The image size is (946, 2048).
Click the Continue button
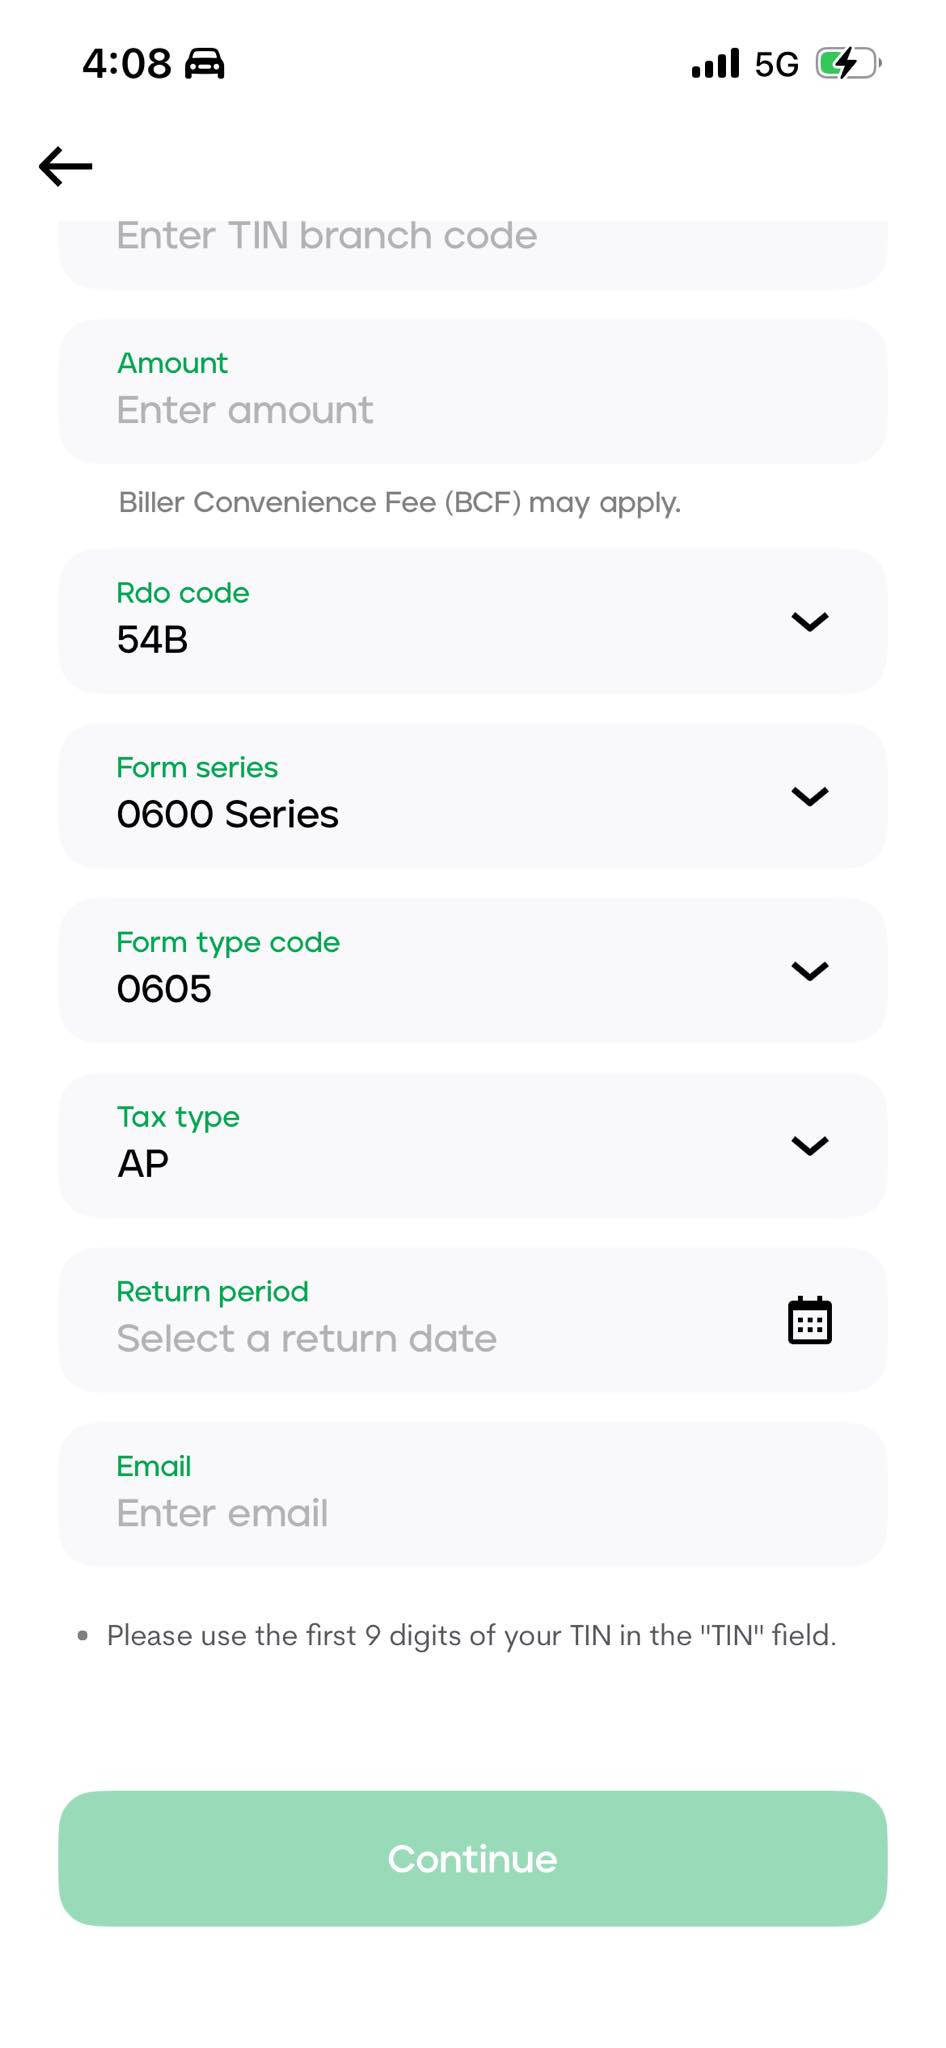click(473, 1858)
